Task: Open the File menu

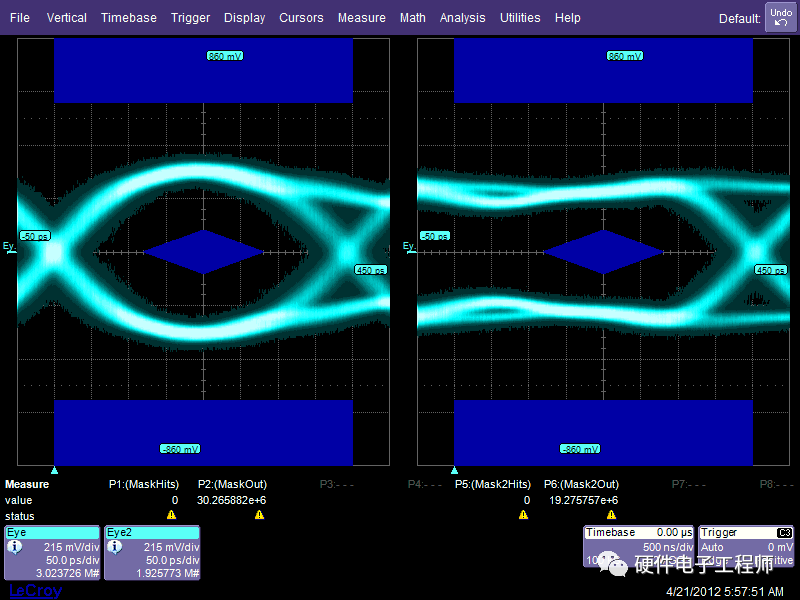Action: [x=20, y=18]
